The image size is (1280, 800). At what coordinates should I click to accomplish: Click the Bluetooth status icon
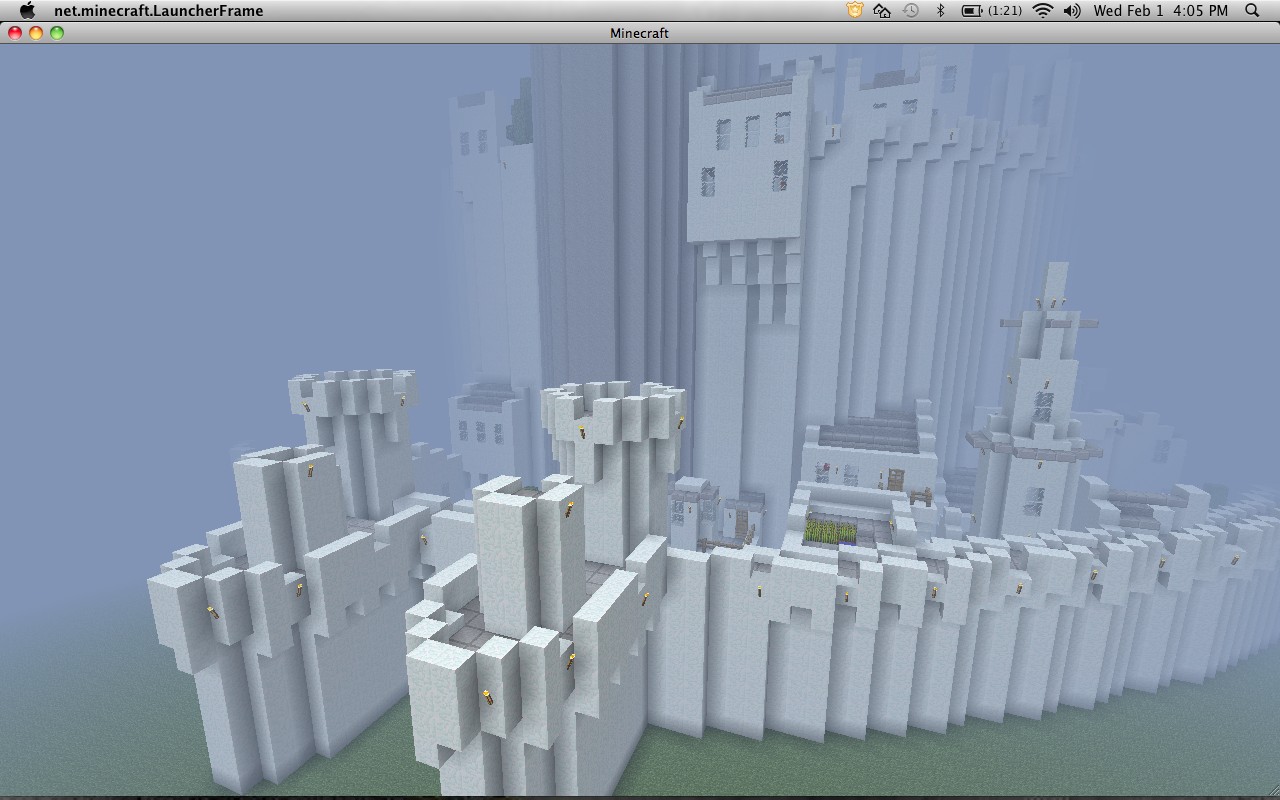click(x=940, y=11)
